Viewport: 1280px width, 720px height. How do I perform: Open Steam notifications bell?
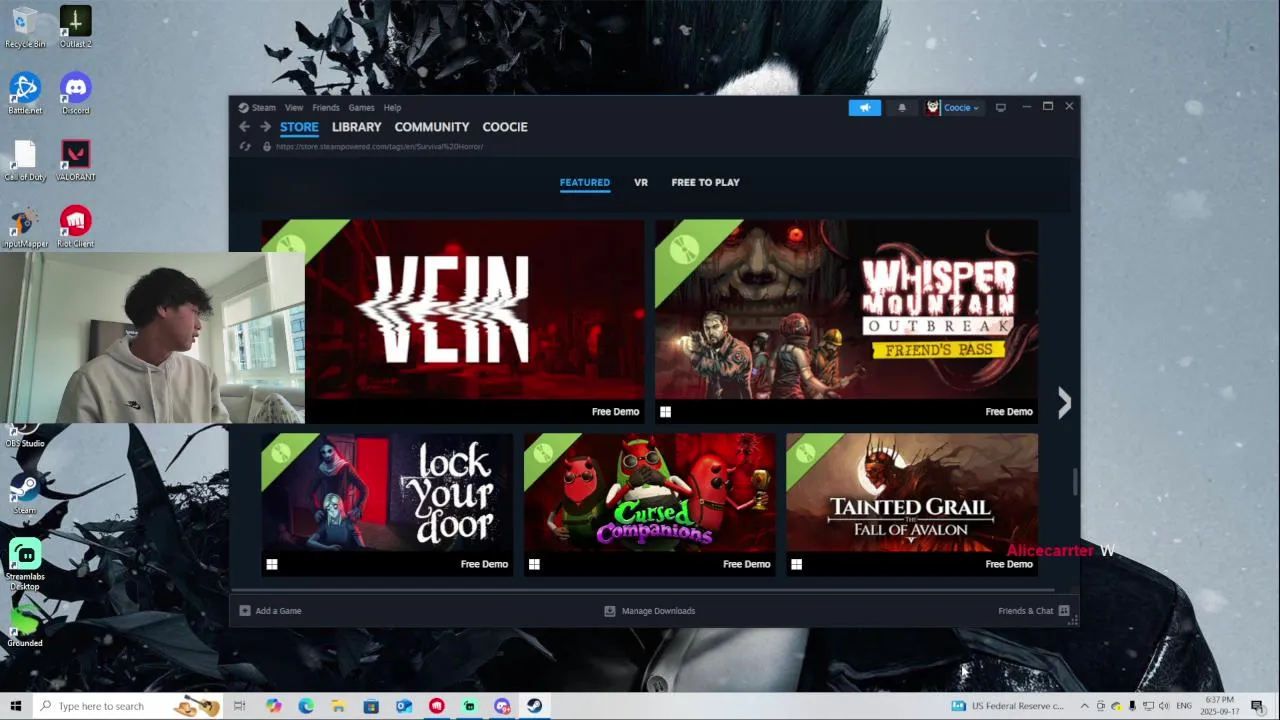[x=902, y=108]
